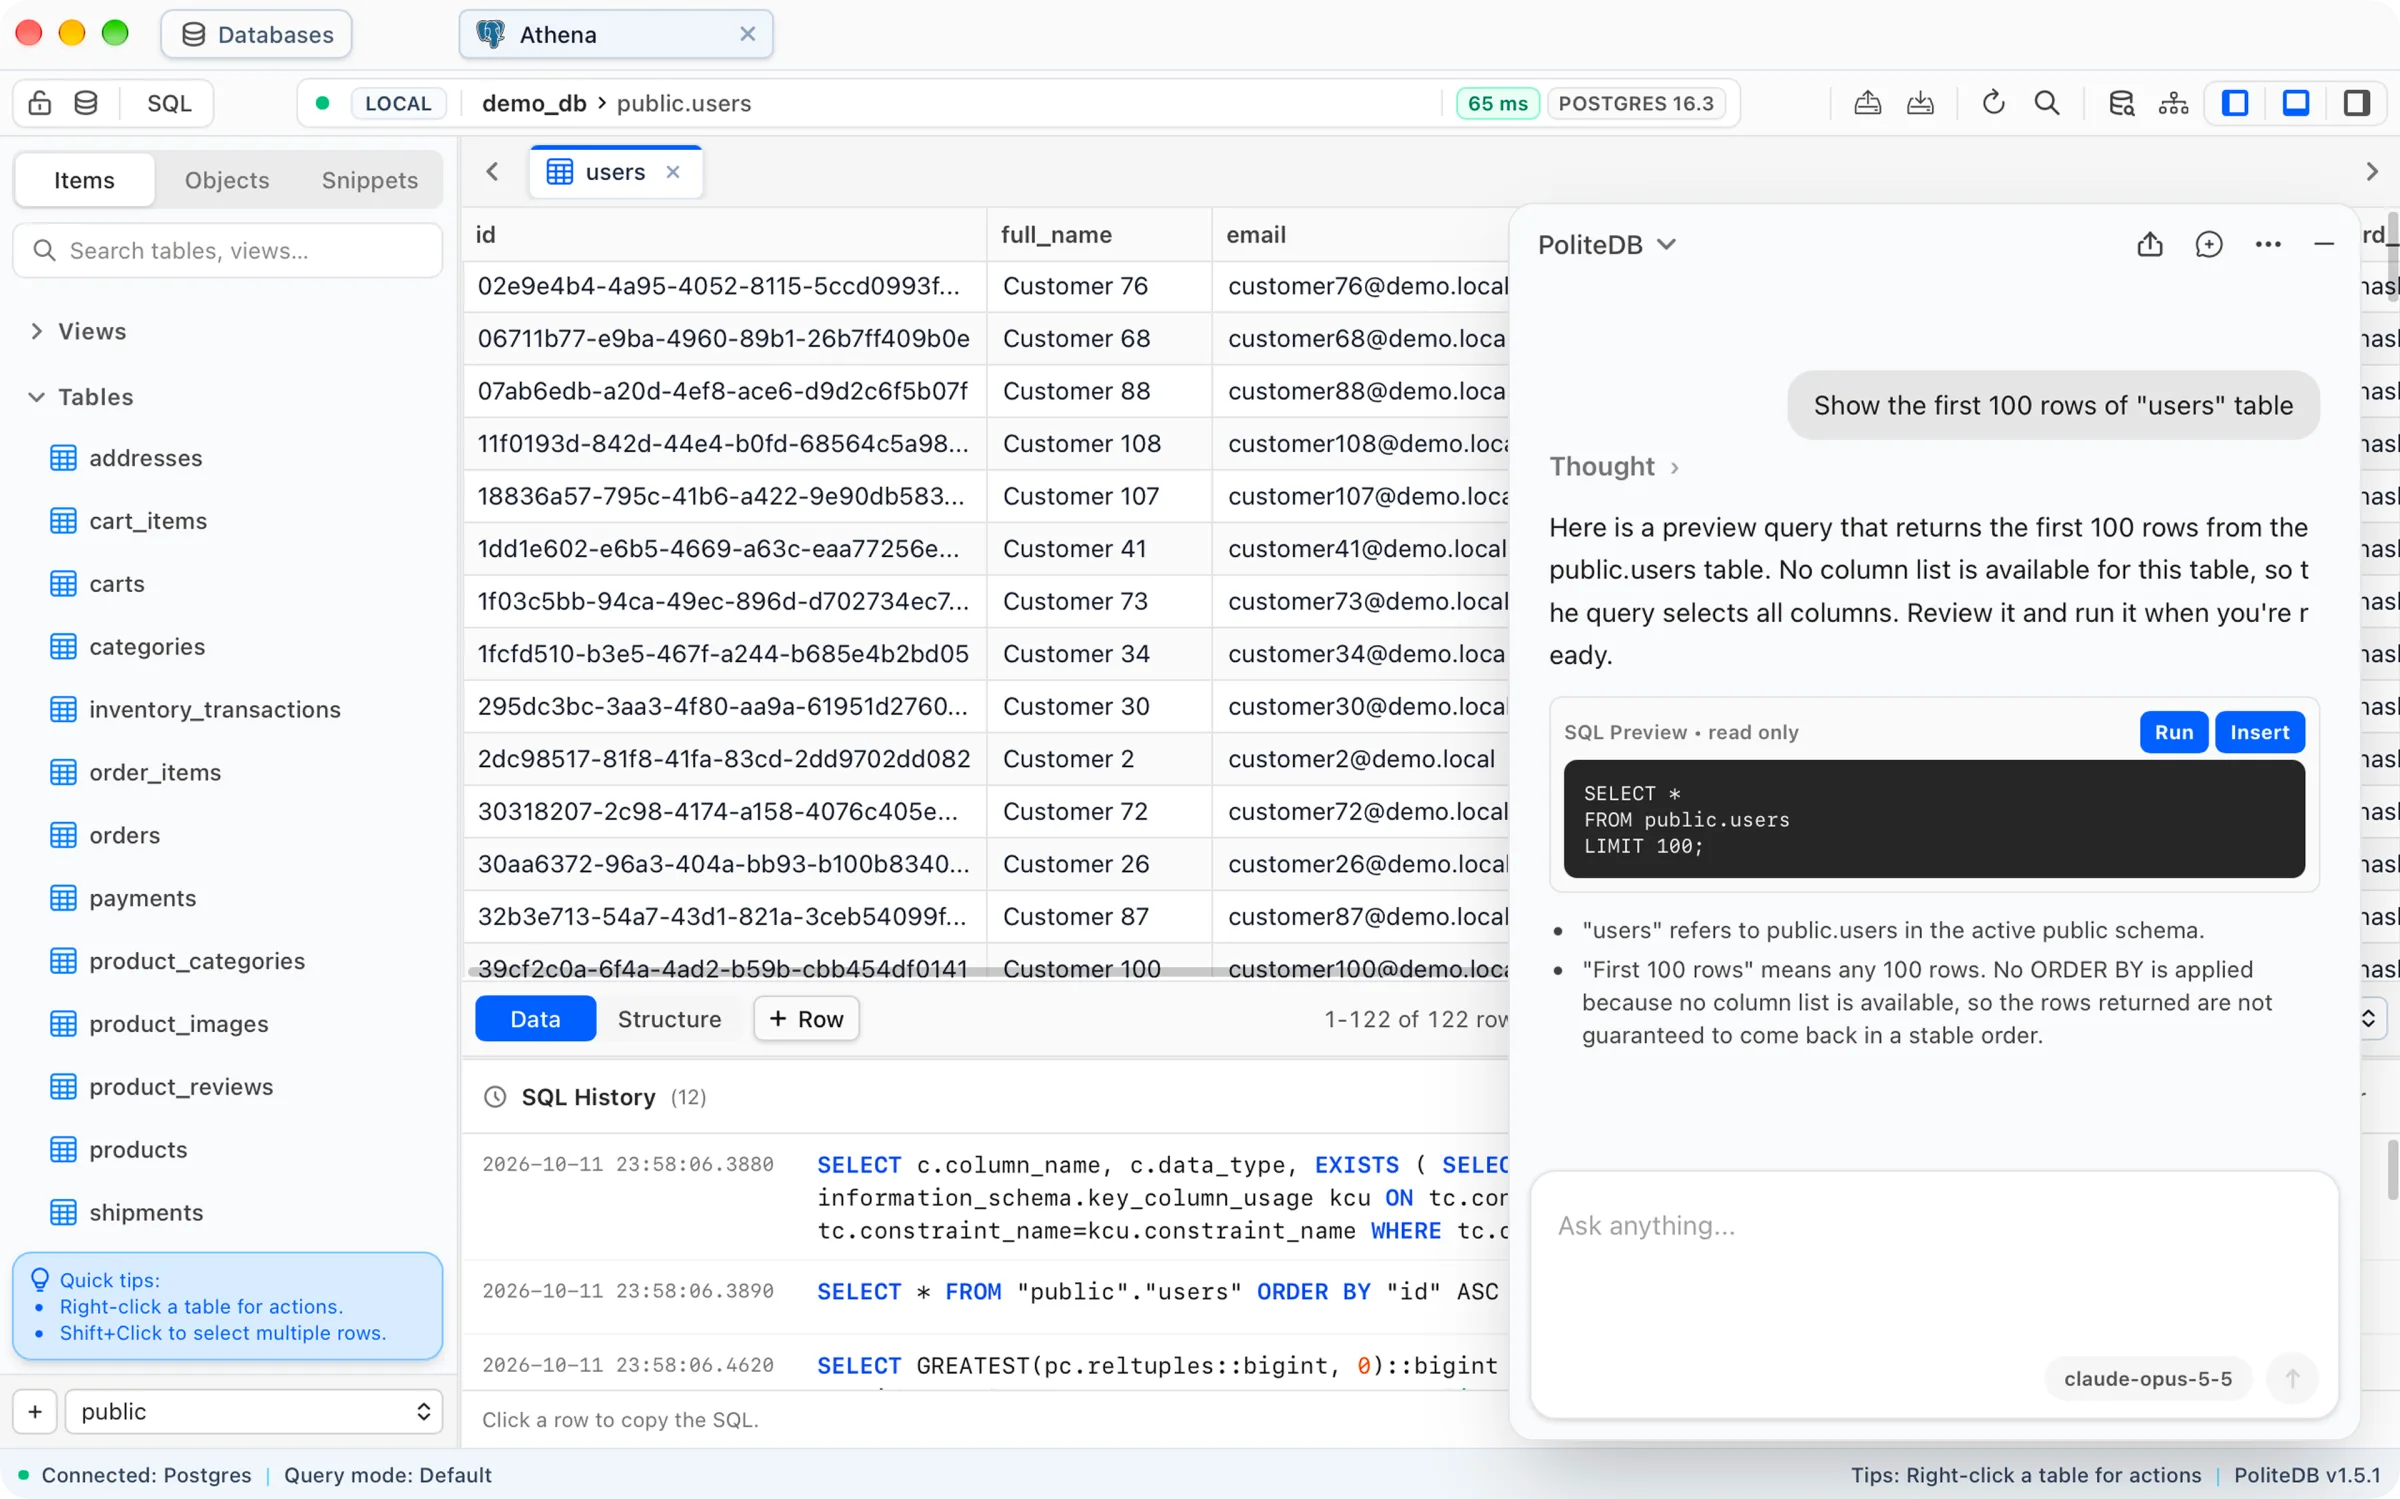Share the PoliteDB chat conversation
Viewport: 2400px width, 1499px height.
pos(2150,245)
